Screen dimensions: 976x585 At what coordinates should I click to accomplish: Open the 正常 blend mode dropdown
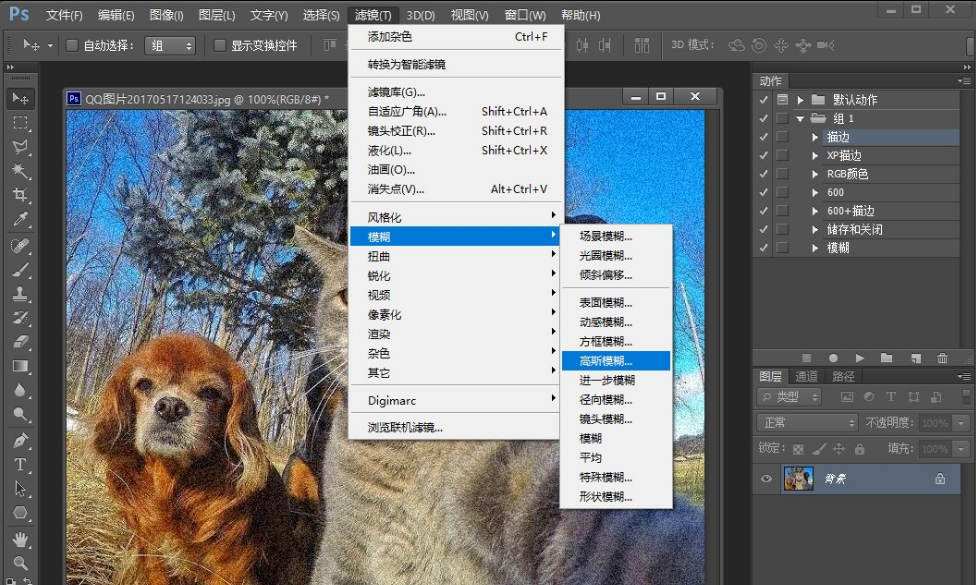click(x=806, y=423)
